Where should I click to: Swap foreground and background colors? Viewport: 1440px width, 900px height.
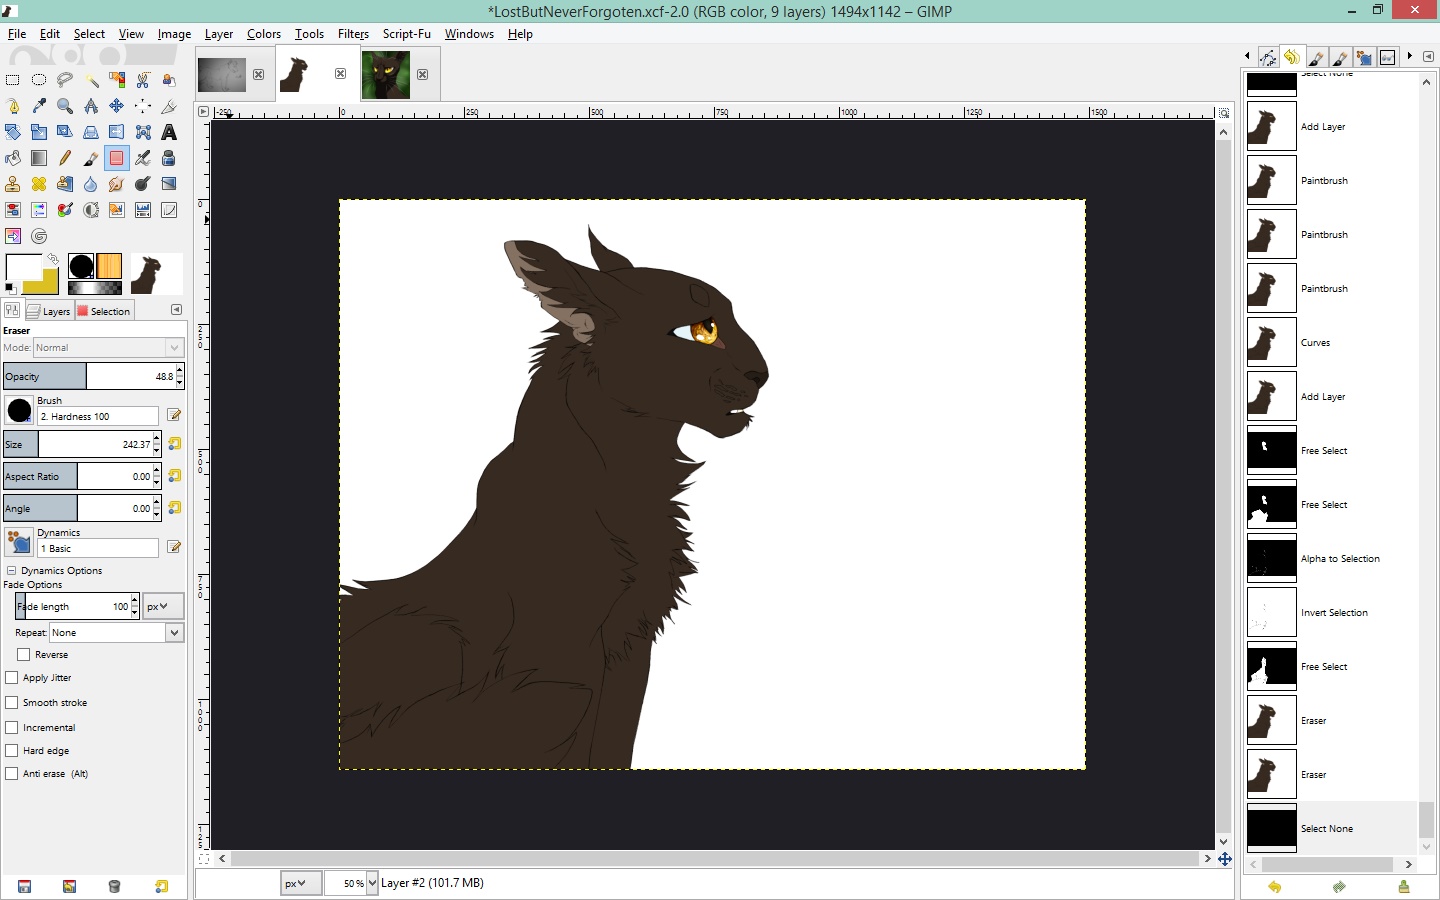click(52, 259)
